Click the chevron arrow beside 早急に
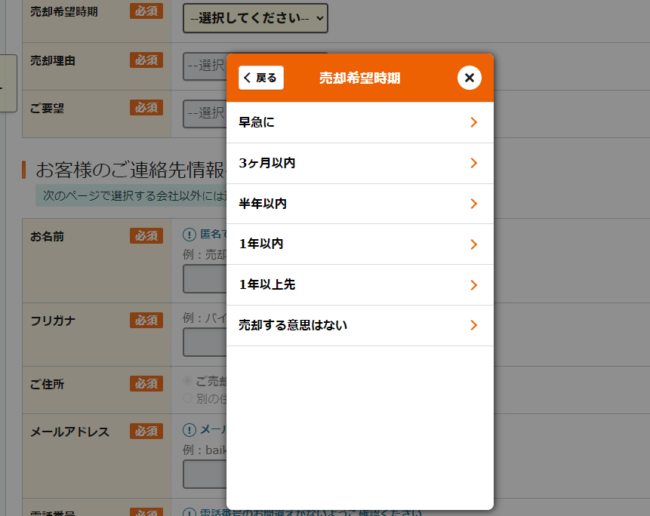 [x=474, y=122]
